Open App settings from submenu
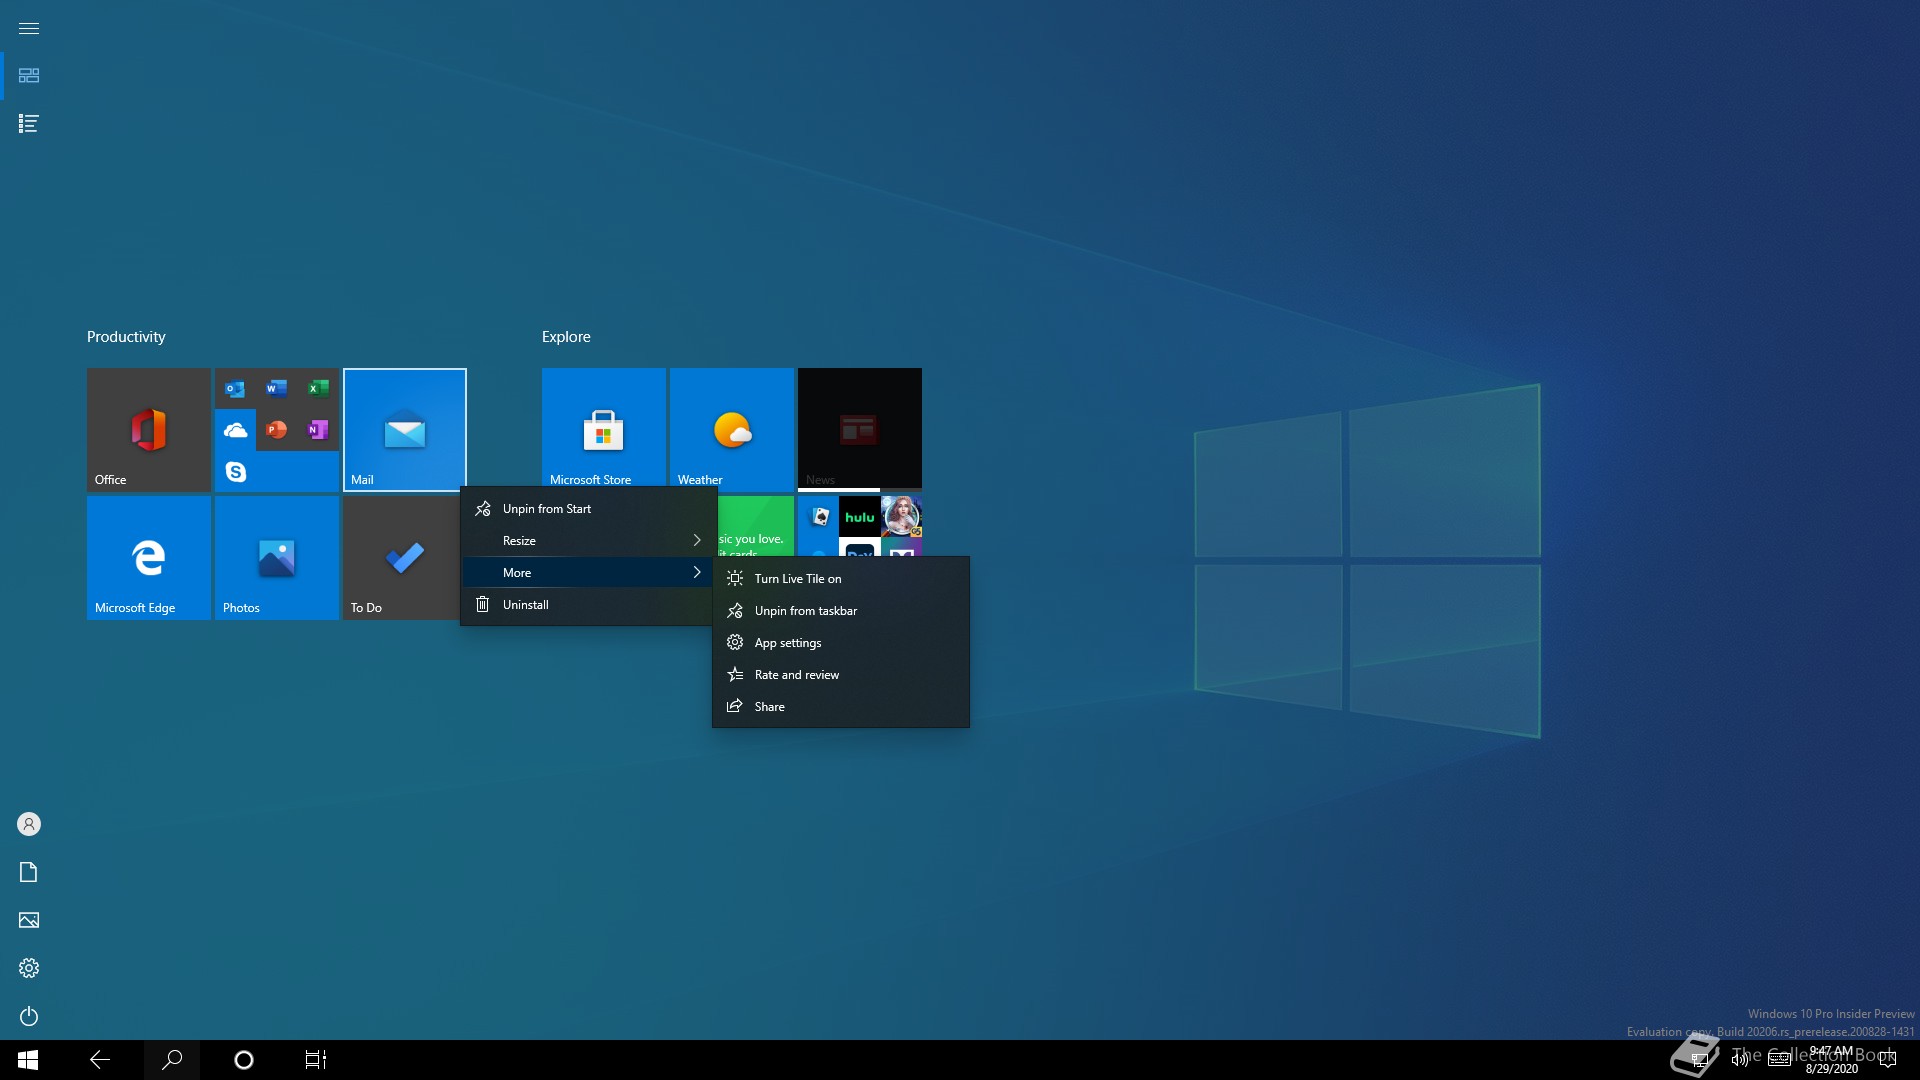The height and width of the screenshot is (1080, 1920). point(841,643)
